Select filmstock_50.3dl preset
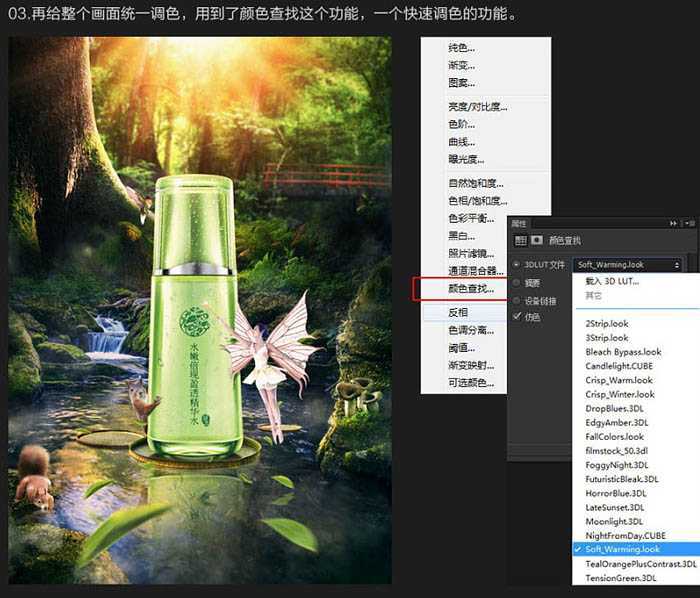Screen dimensions: 700x598 click(617, 451)
